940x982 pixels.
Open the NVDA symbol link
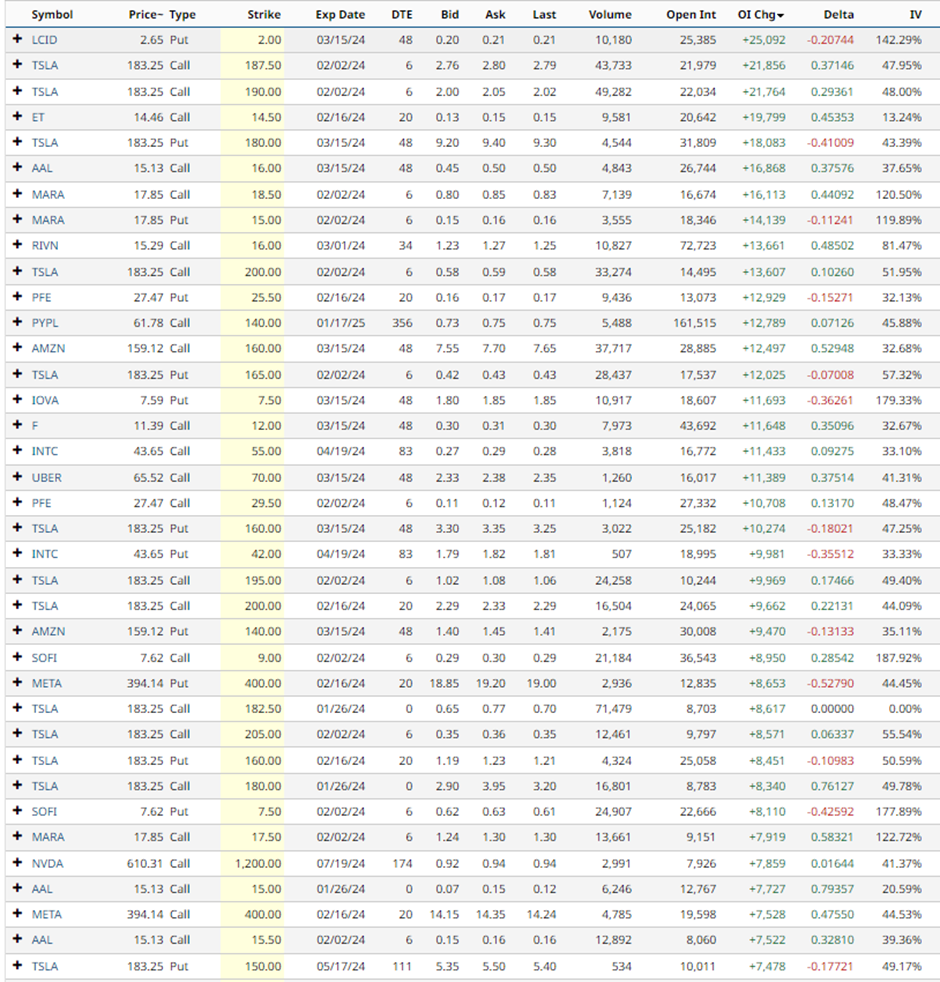click(x=48, y=864)
